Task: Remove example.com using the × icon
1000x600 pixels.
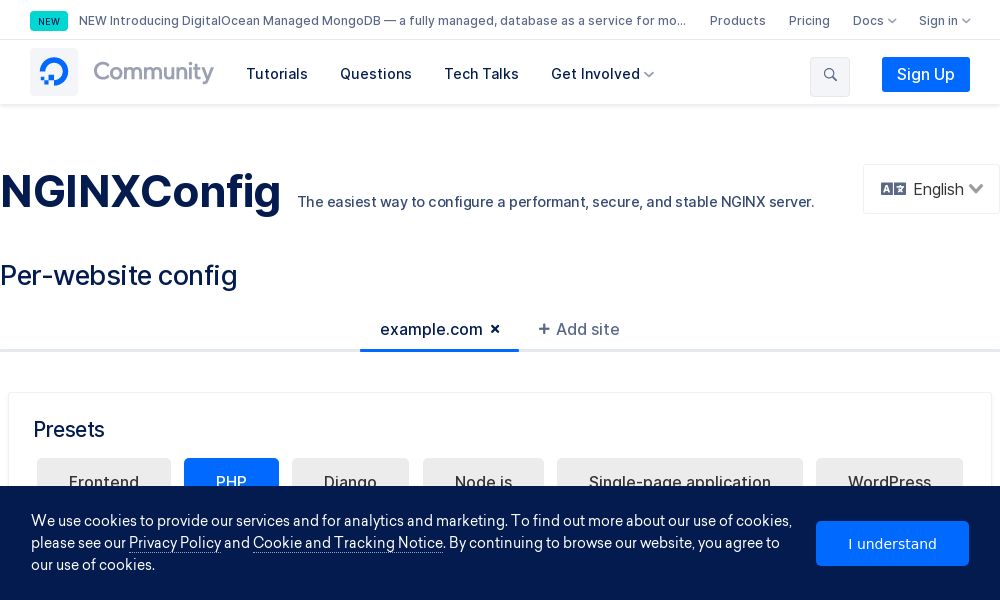Action: [x=495, y=329]
